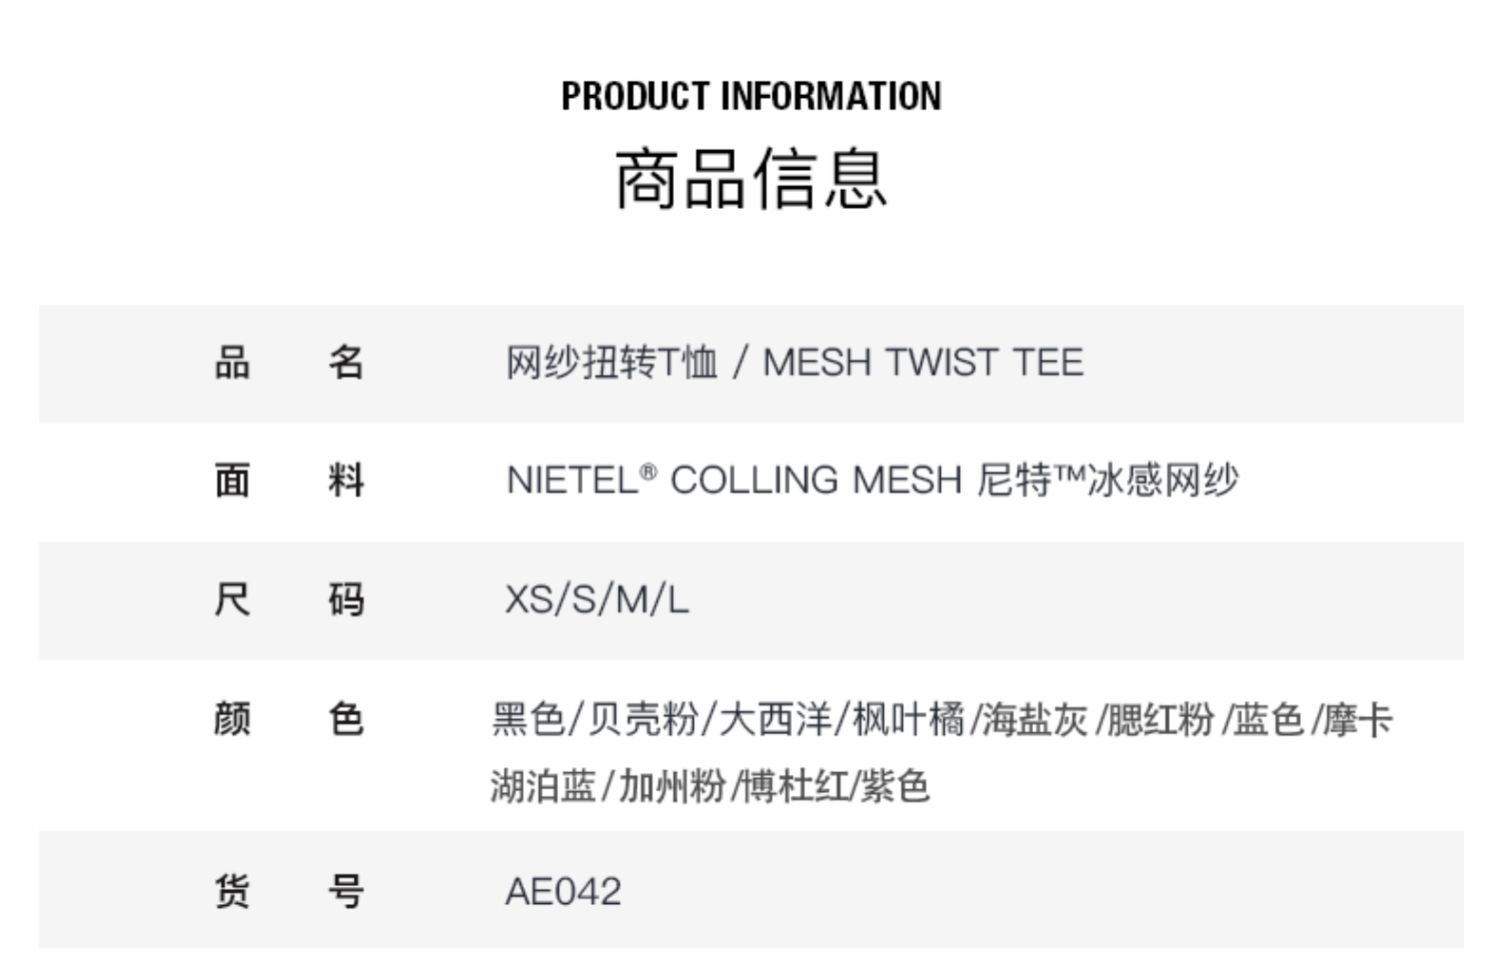This screenshot has width=1500, height=975.
Task: Select the 货号 row label
Action: [289, 890]
